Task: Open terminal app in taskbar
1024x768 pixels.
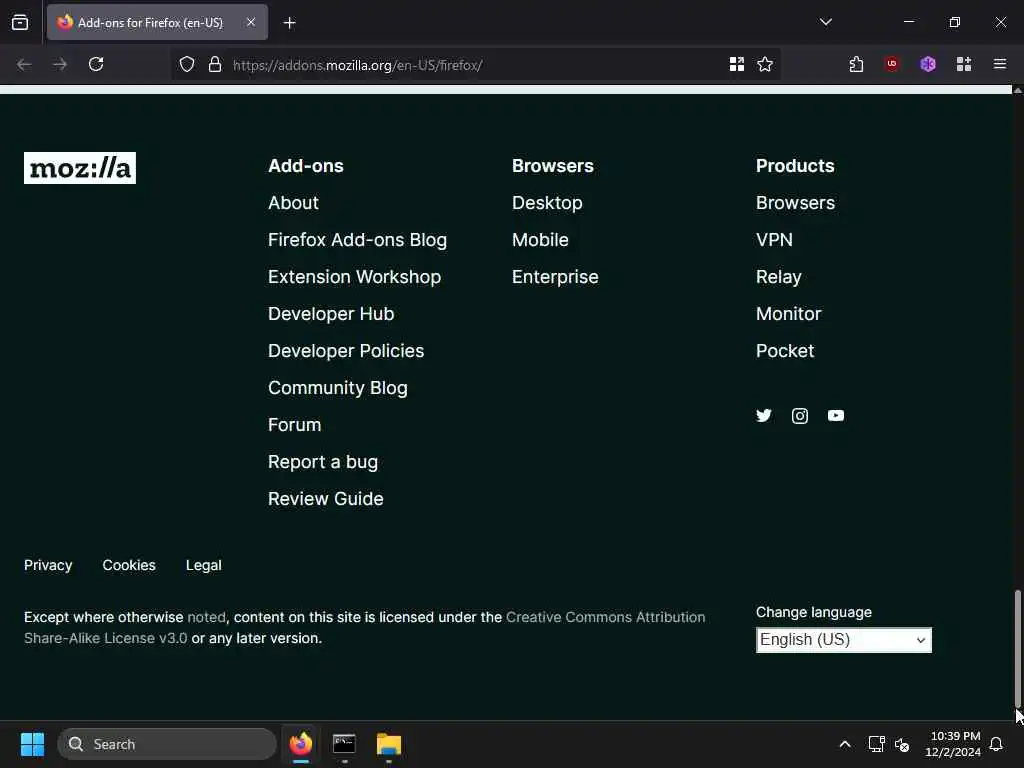Action: coord(344,744)
